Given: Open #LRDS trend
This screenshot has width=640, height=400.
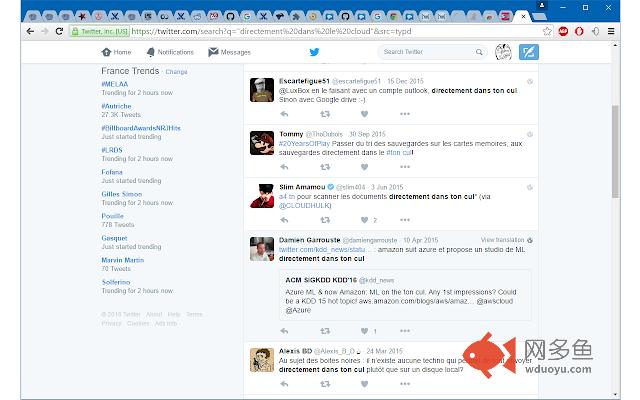Looking at the screenshot, I should click(112, 150).
